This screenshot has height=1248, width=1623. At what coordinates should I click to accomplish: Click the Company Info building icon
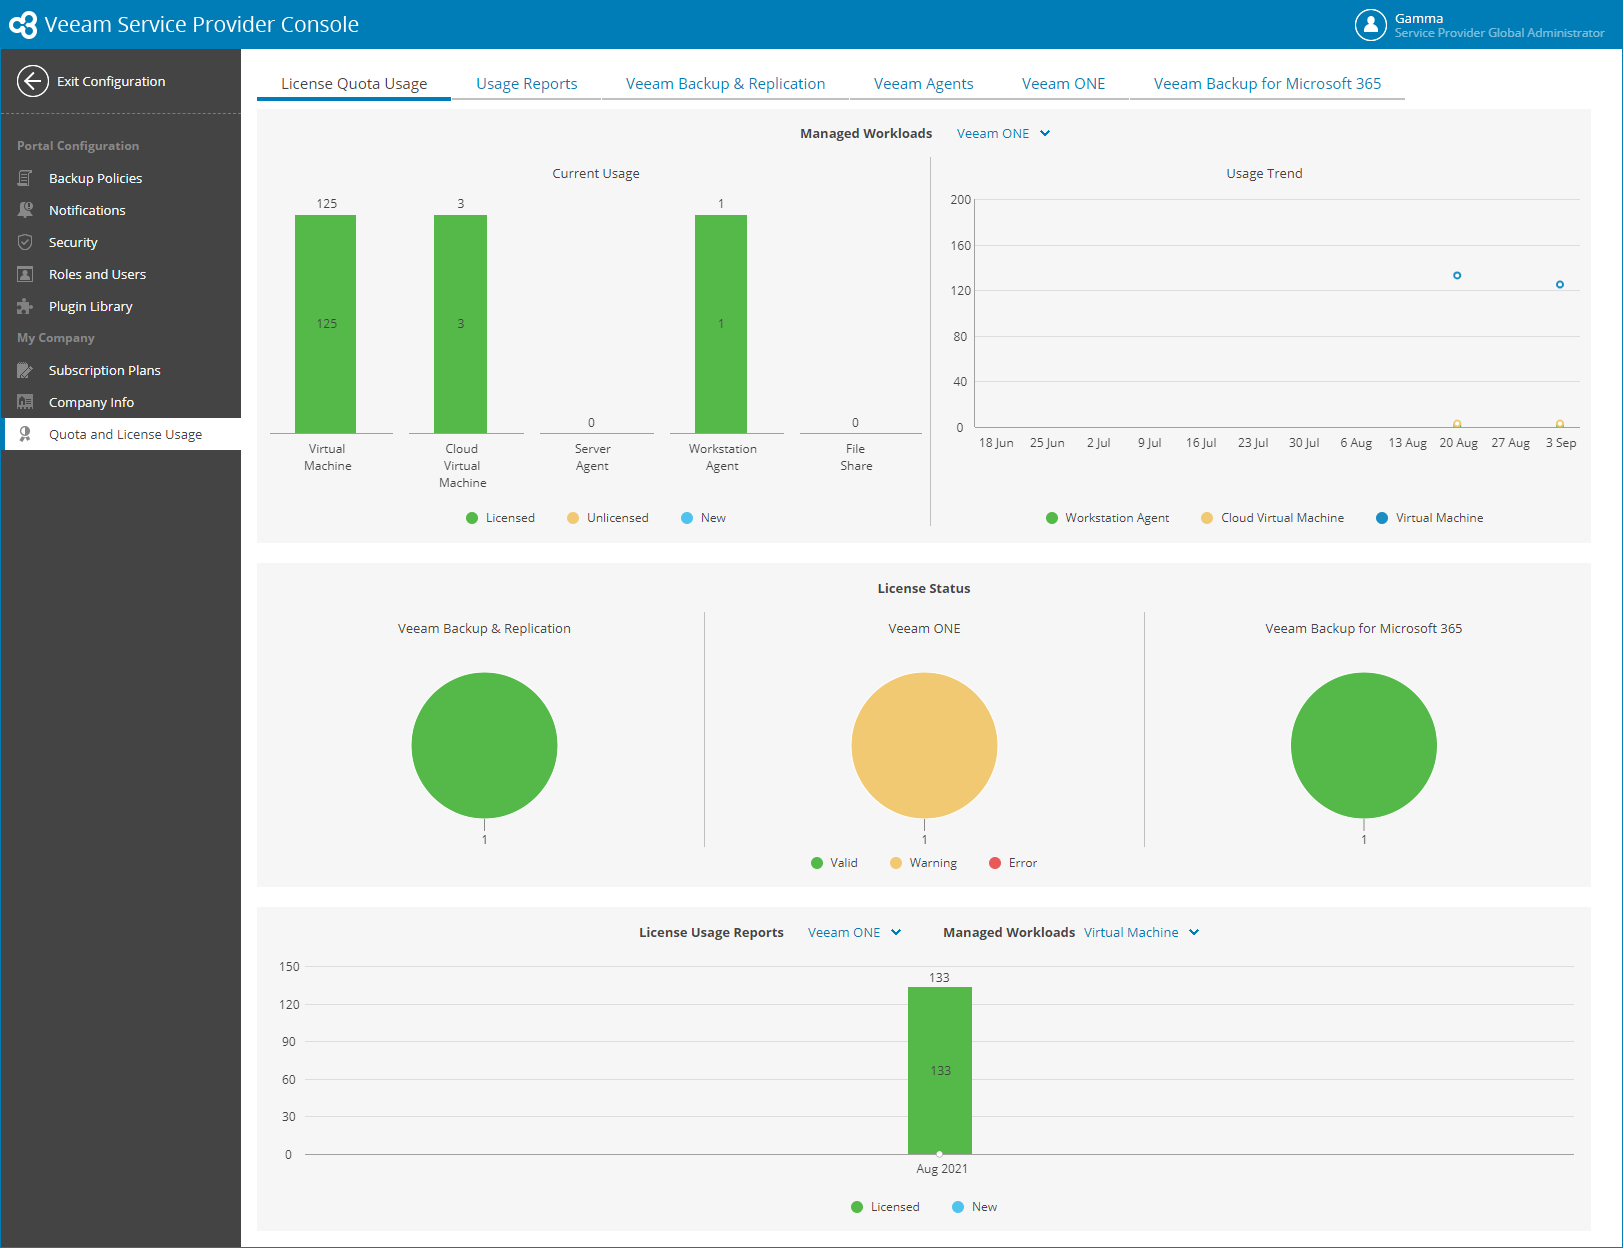[25, 402]
